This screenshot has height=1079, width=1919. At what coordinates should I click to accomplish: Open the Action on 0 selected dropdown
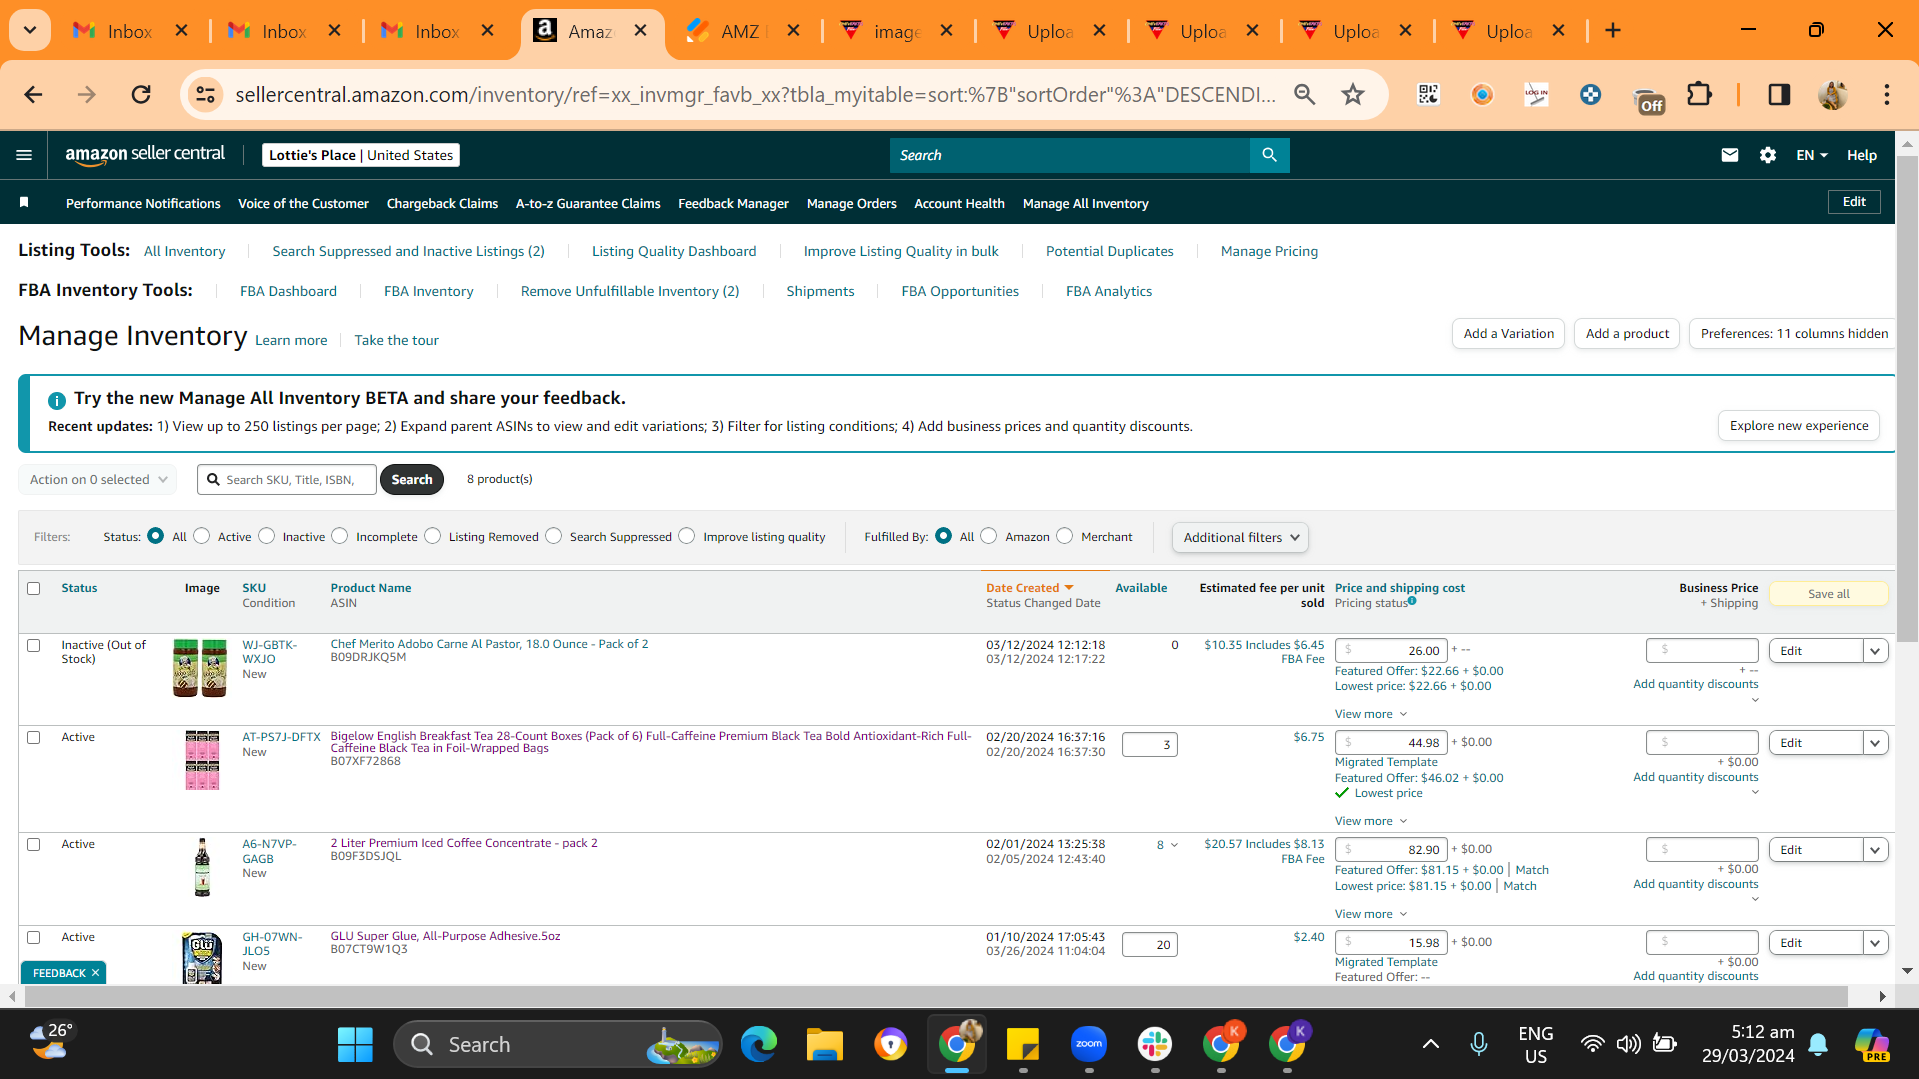(x=98, y=480)
